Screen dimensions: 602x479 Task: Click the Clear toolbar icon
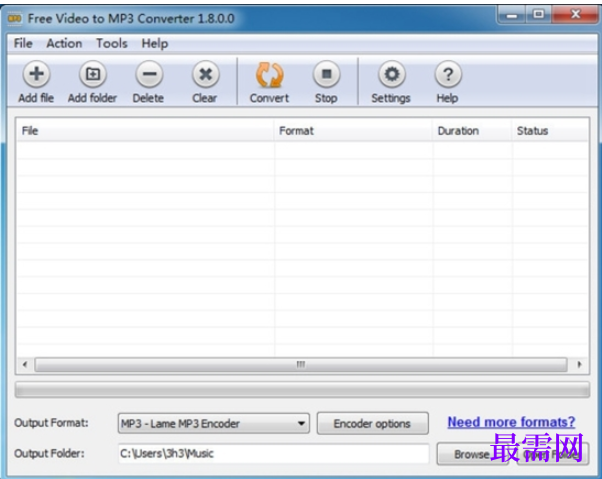(x=205, y=74)
